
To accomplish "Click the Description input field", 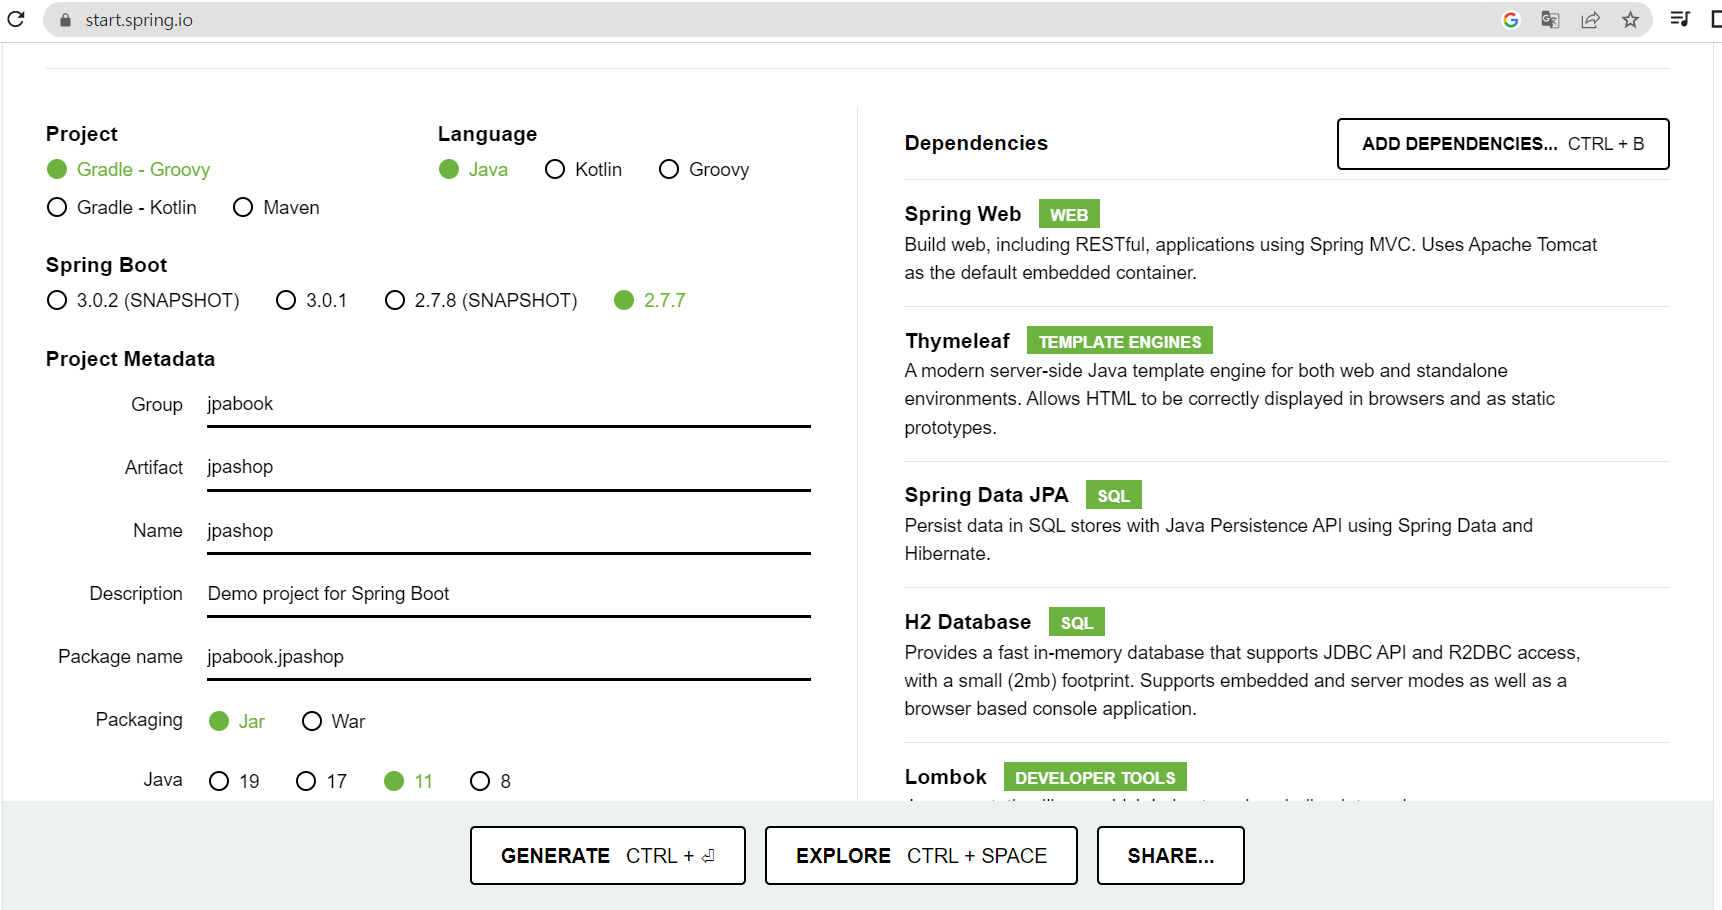I will (x=509, y=594).
